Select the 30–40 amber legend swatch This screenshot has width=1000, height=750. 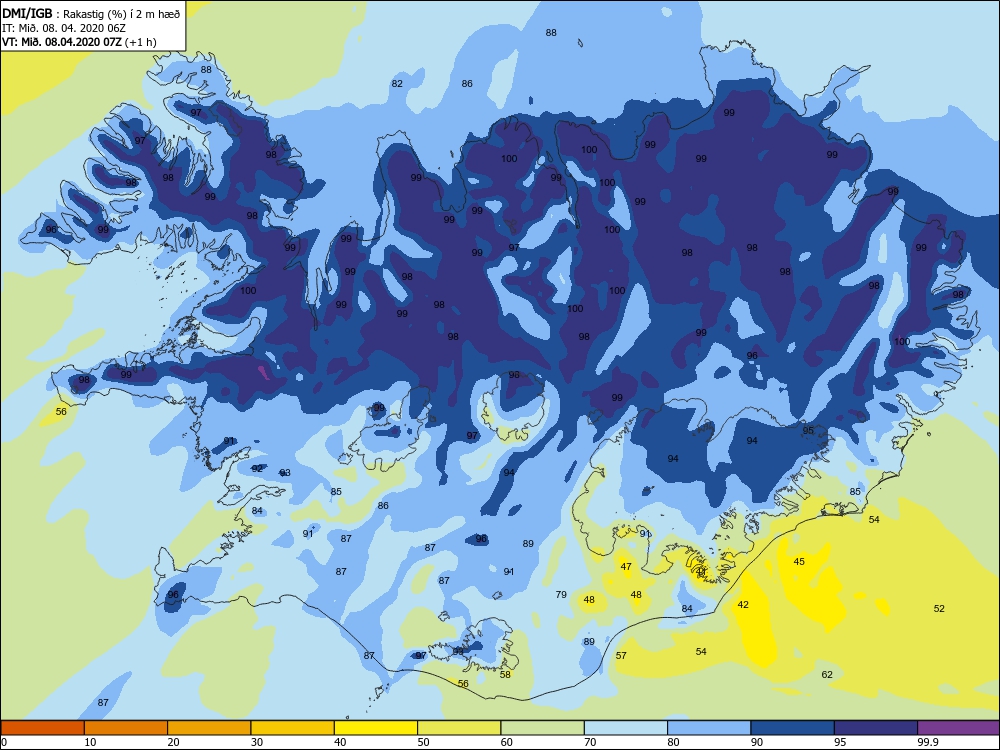[x=293, y=728]
